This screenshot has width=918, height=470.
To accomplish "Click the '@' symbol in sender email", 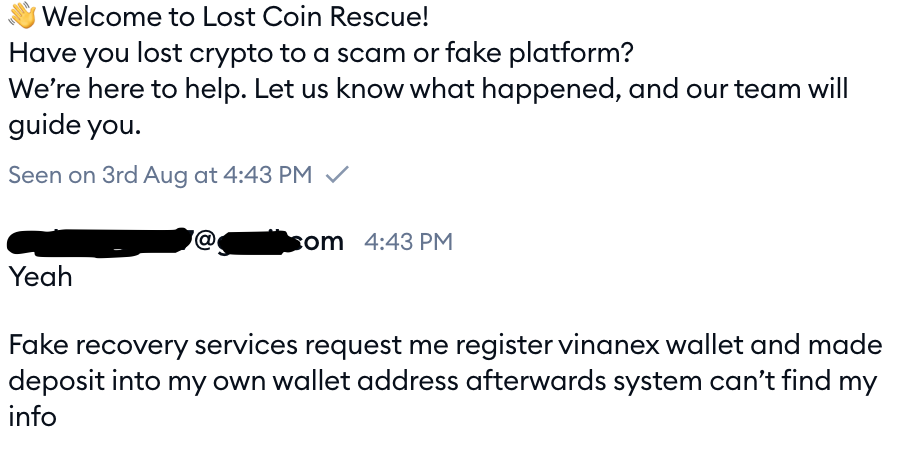I will 205,241.
